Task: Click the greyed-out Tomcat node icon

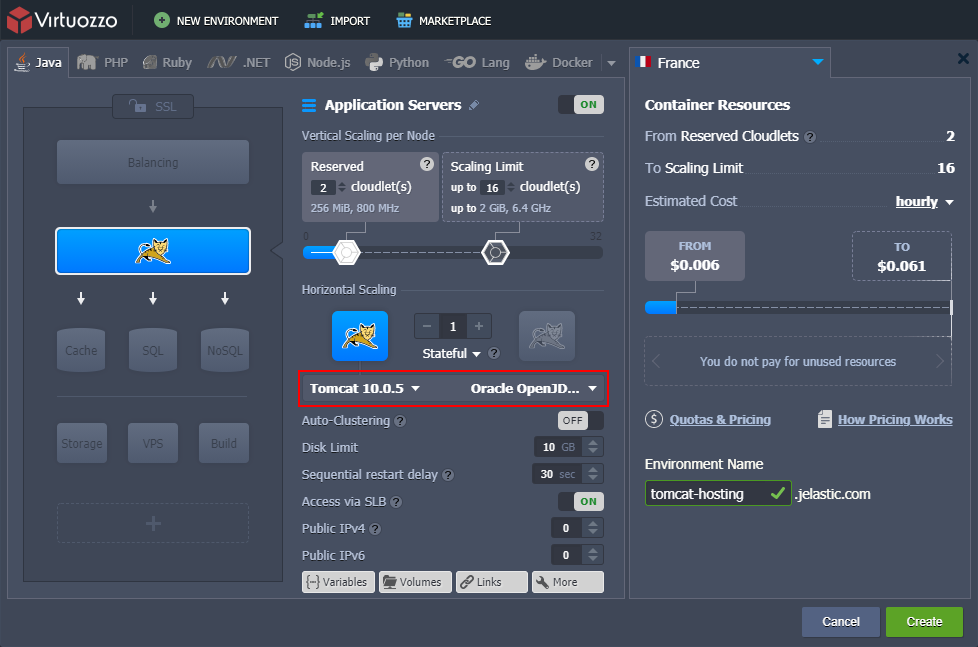Action: (x=547, y=336)
